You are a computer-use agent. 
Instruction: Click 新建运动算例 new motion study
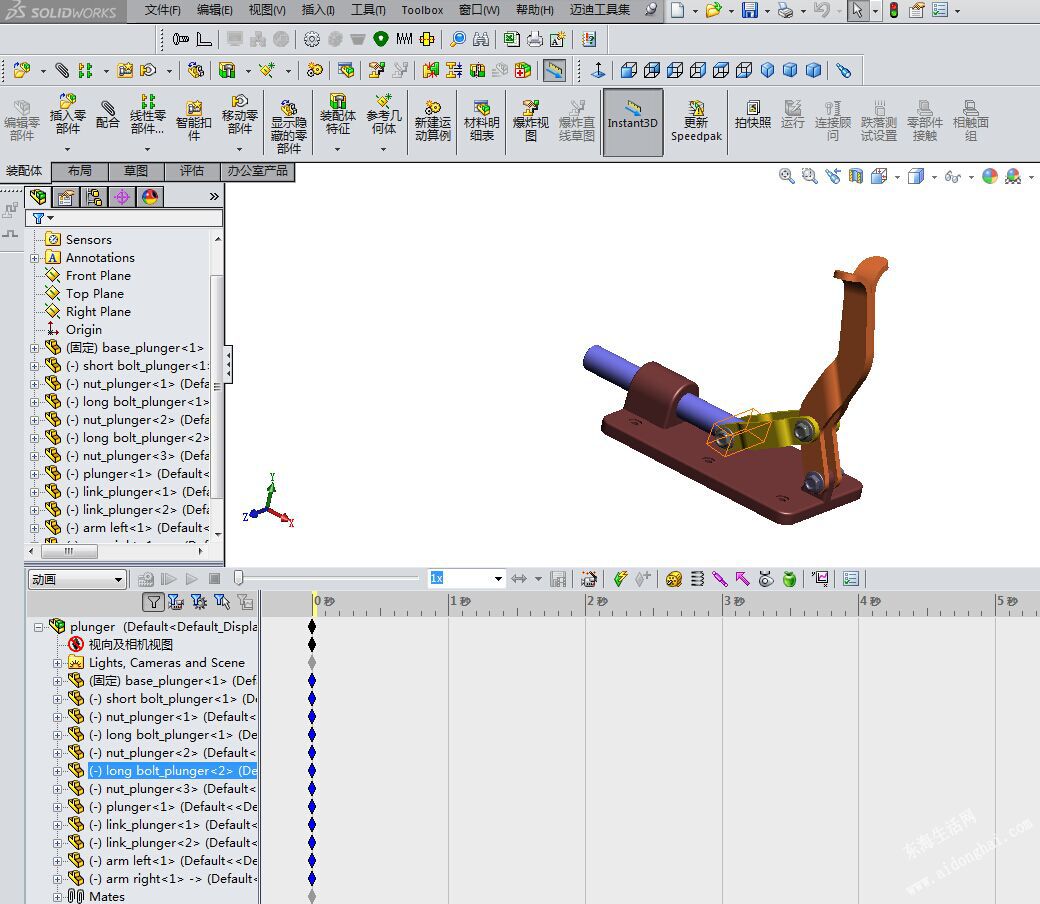432,120
